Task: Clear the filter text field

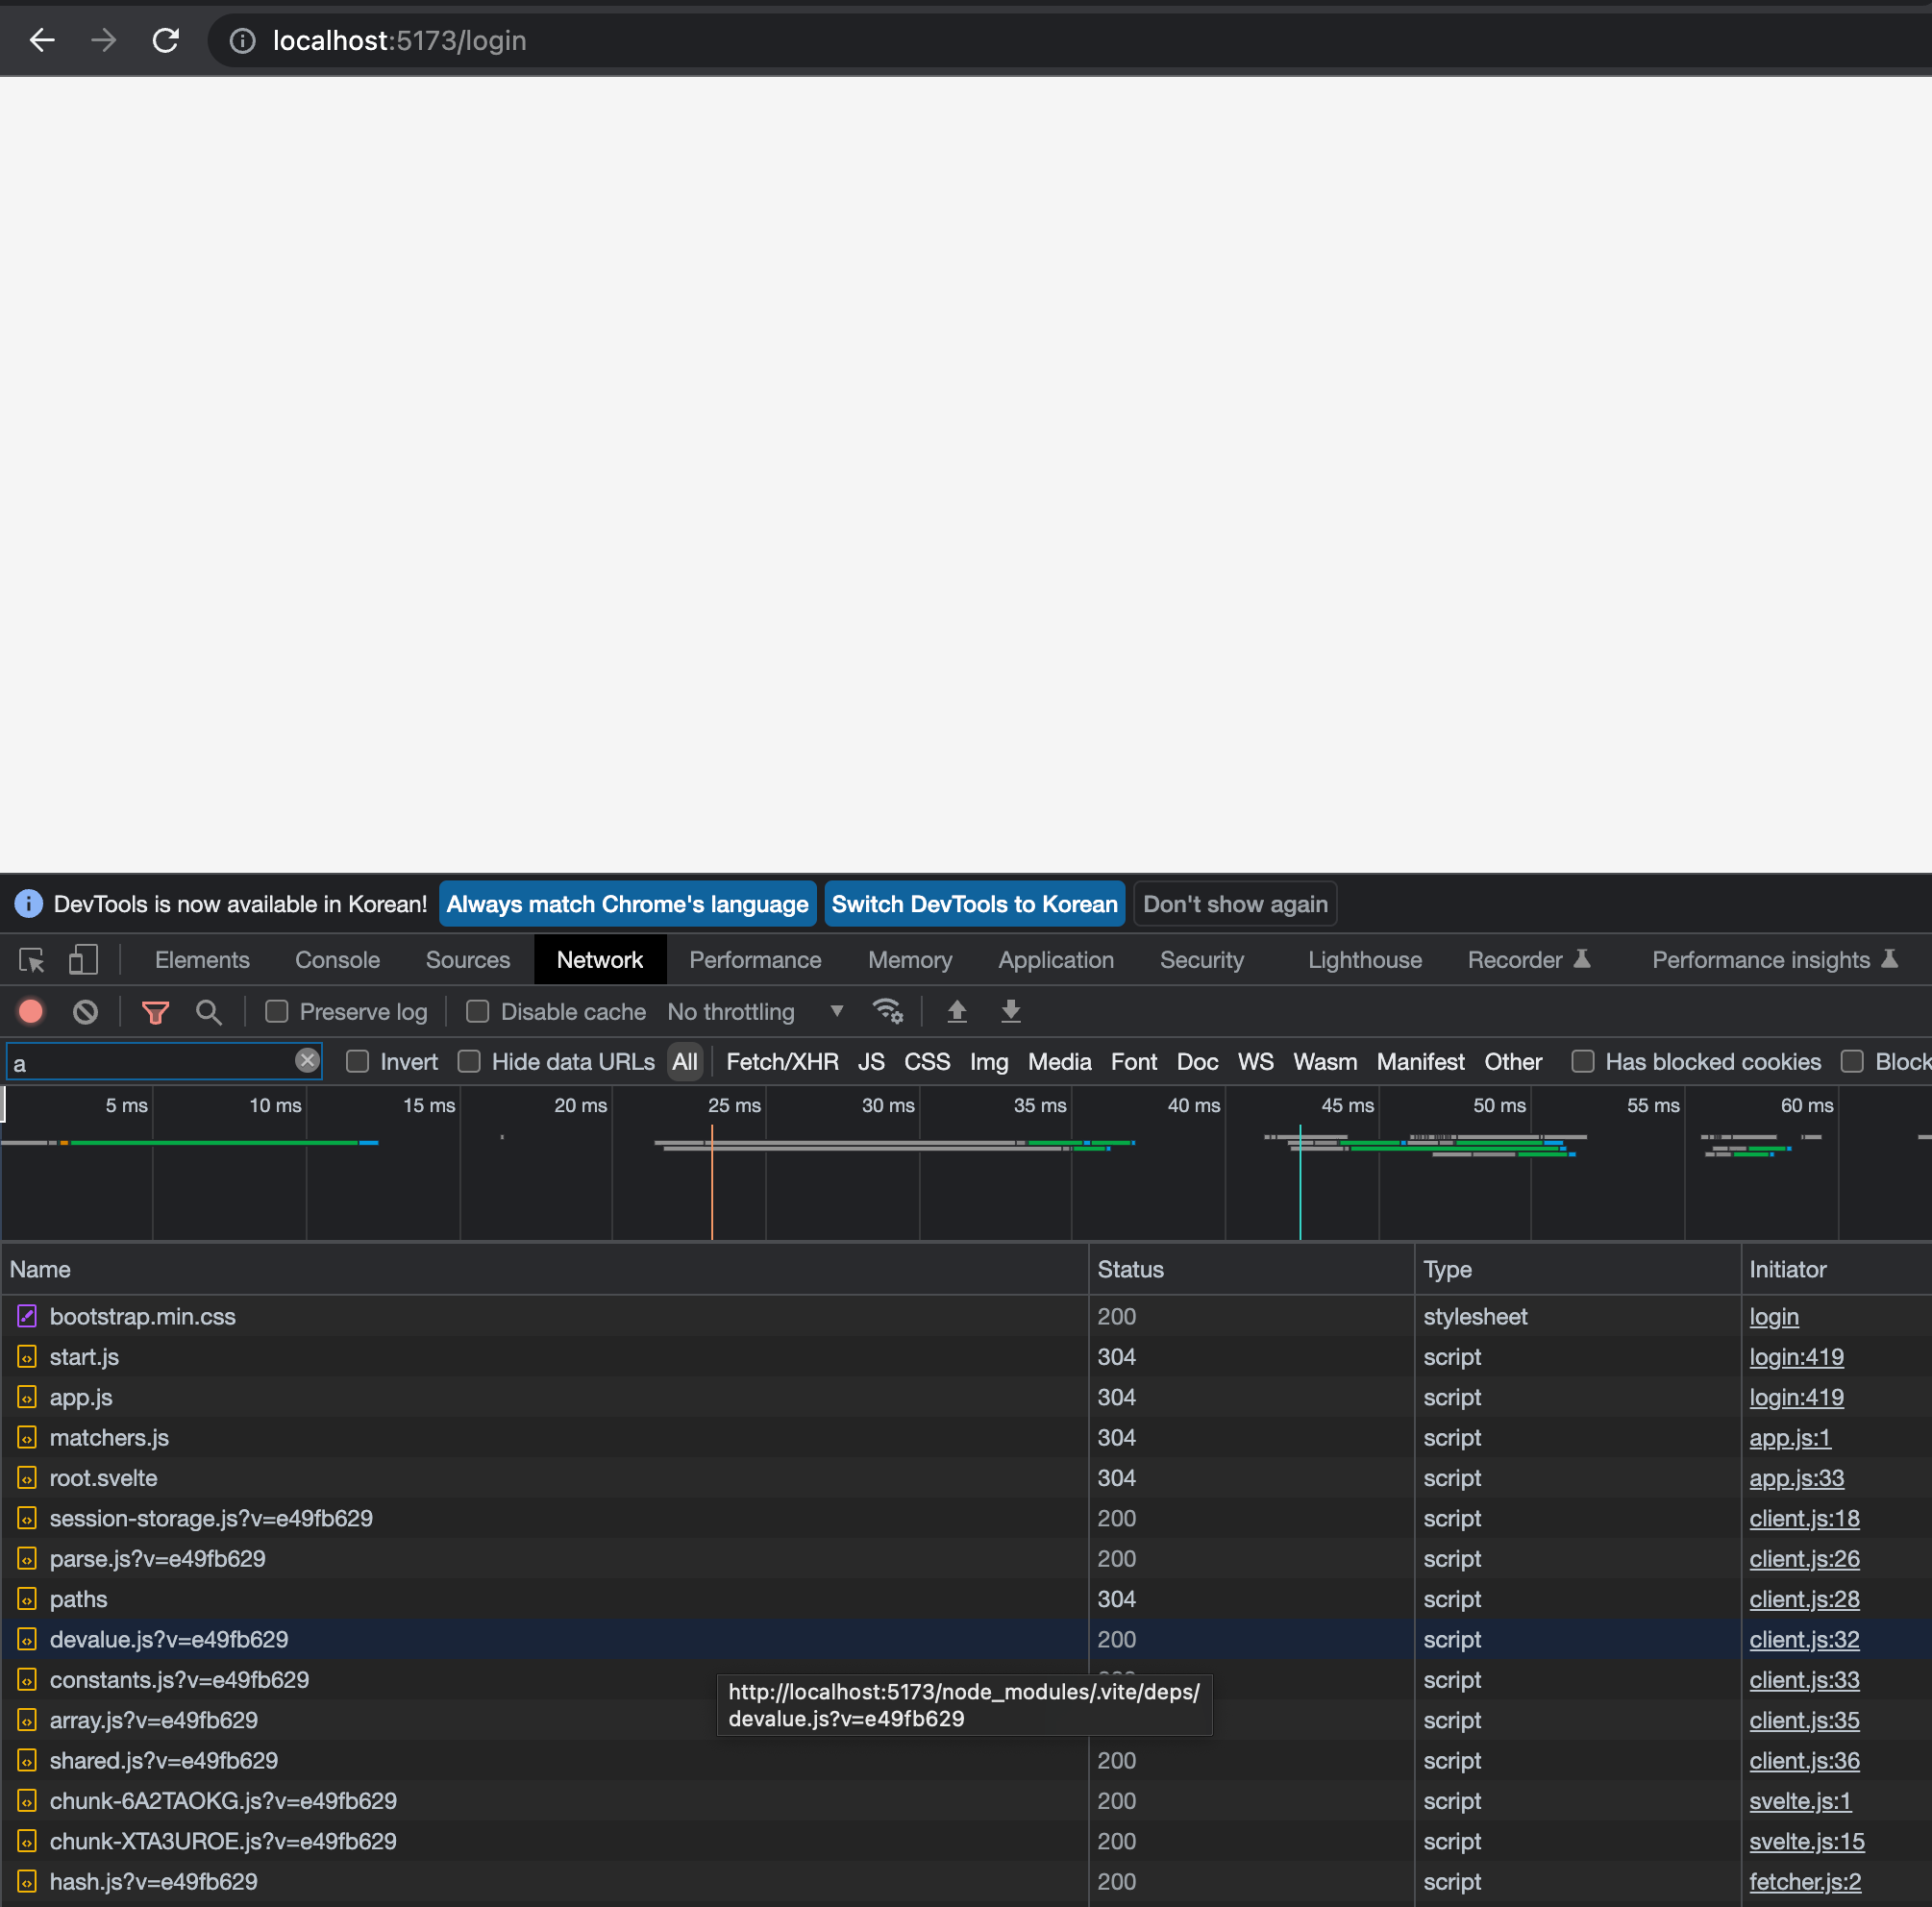Action: (x=307, y=1061)
